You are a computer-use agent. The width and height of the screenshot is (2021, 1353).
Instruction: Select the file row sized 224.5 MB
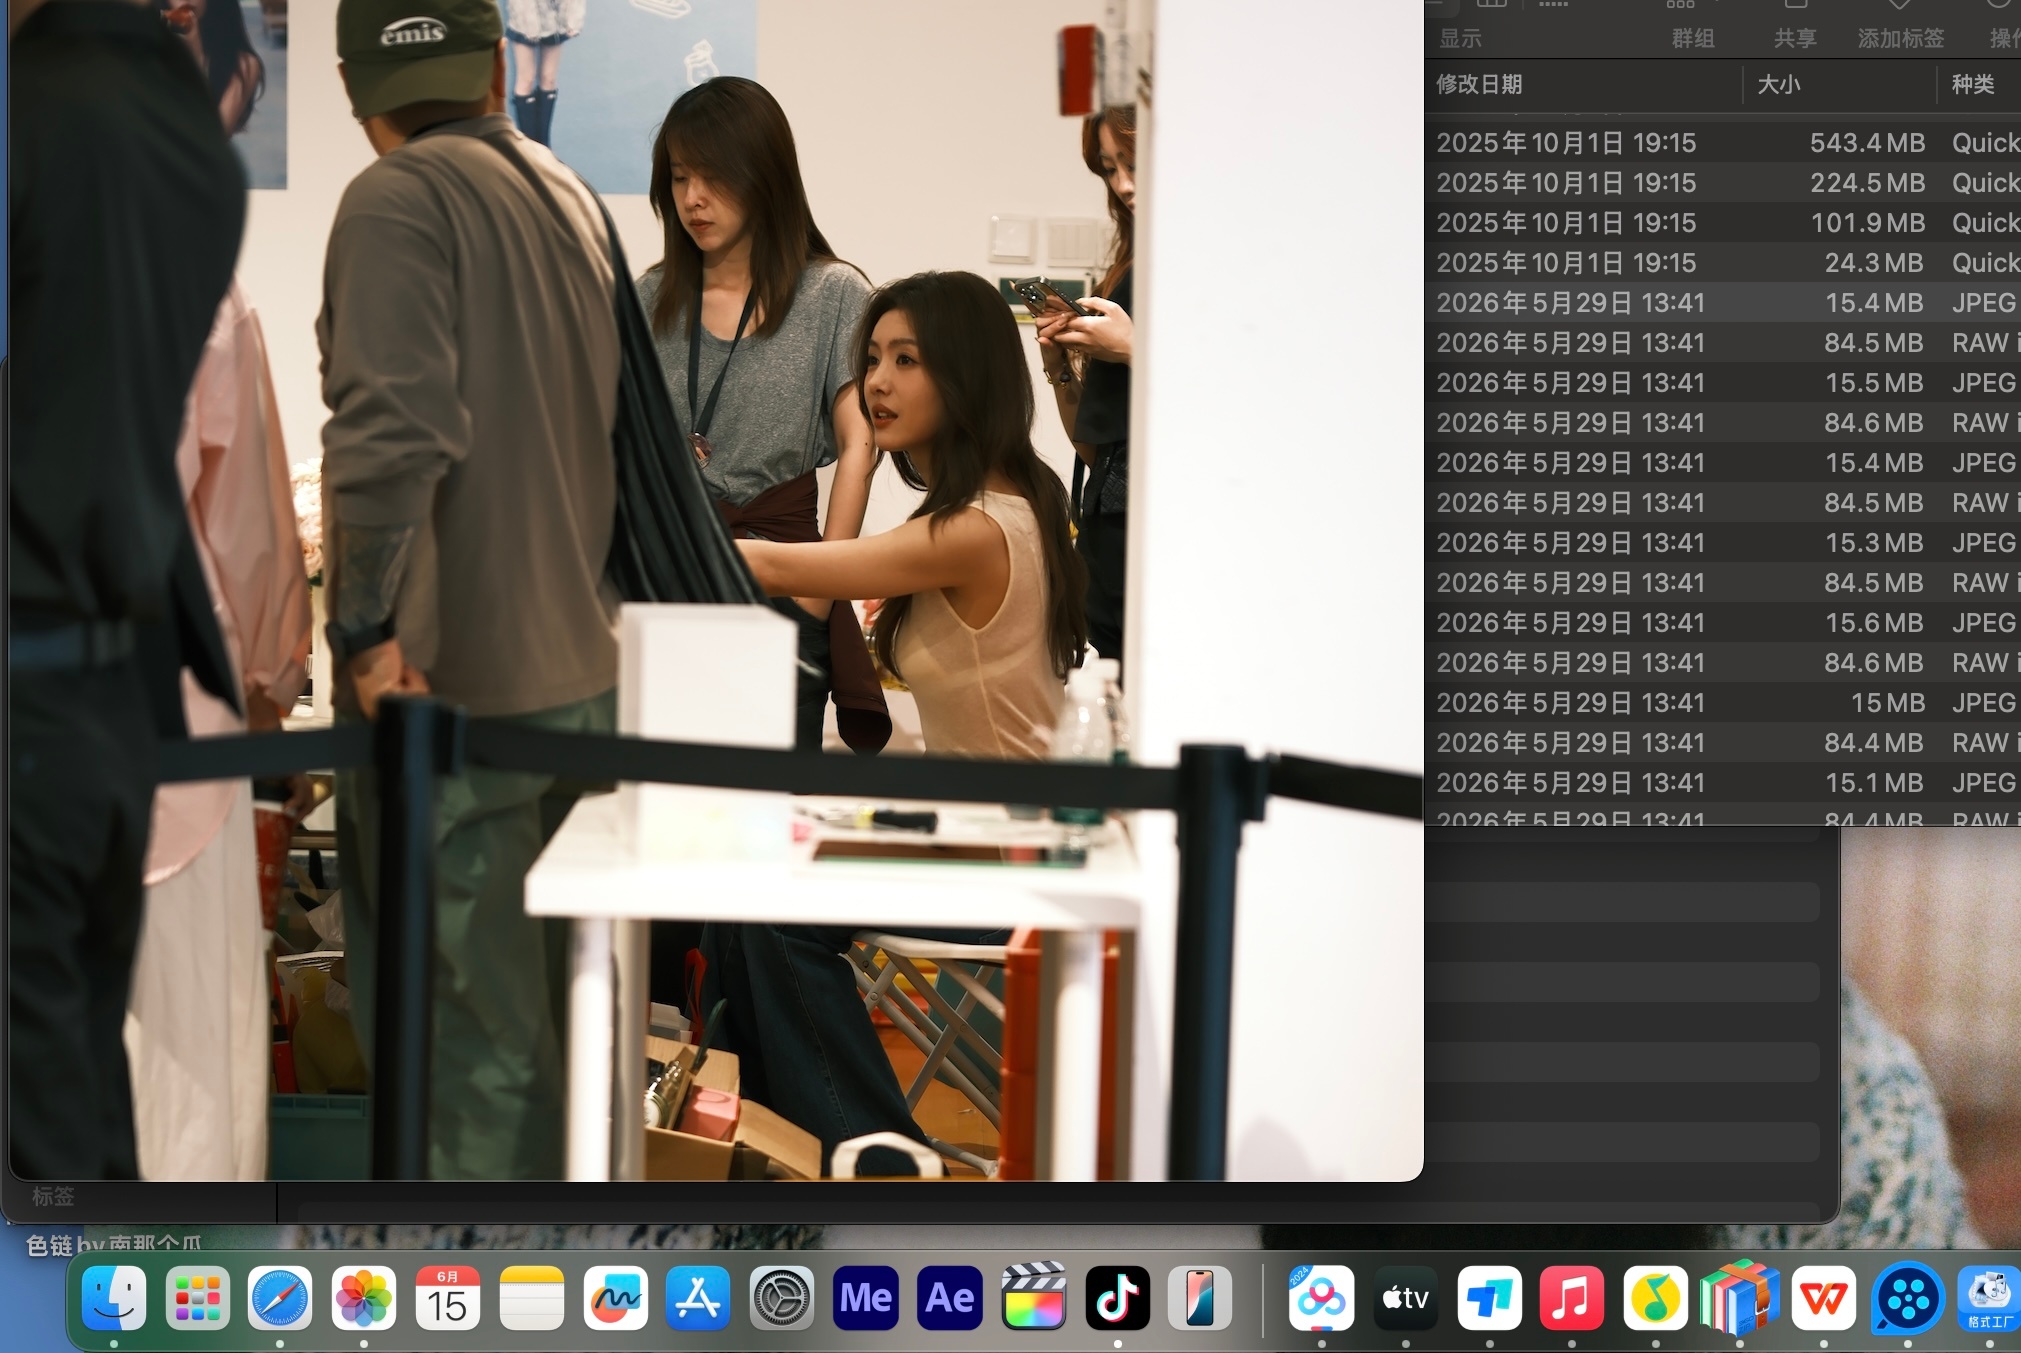(x=1722, y=183)
